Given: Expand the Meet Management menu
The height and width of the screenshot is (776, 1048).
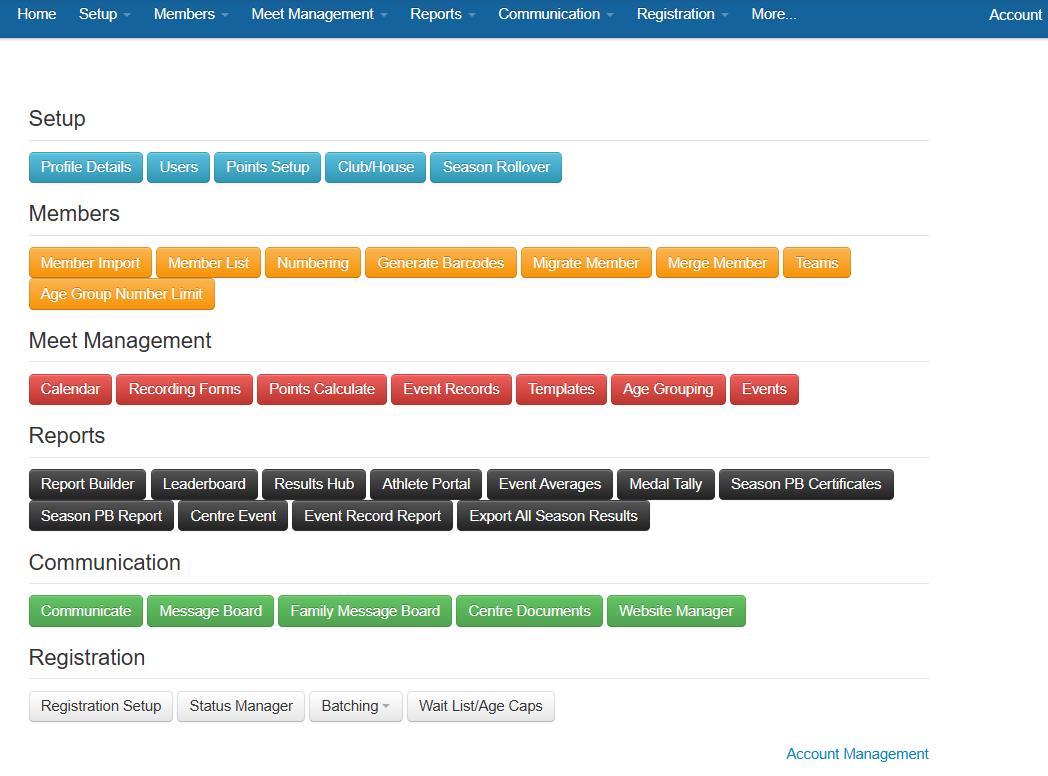Looking at the screenshot, I should 317,14.
